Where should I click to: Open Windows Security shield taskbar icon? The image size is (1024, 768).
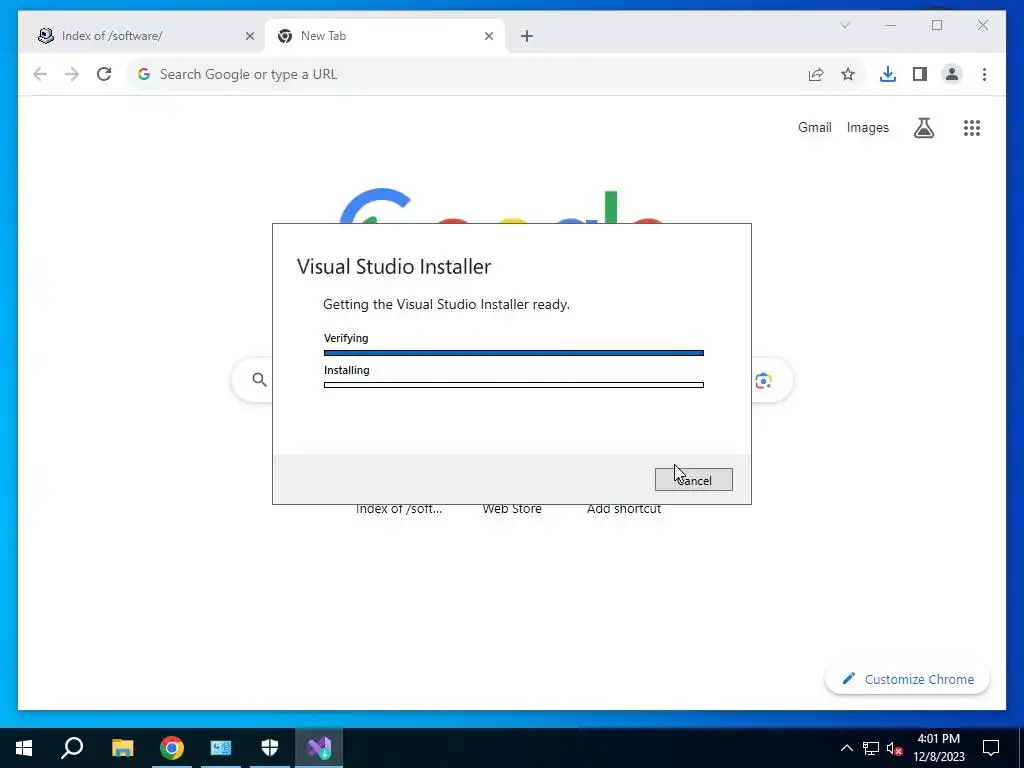(x=270, y=748)
